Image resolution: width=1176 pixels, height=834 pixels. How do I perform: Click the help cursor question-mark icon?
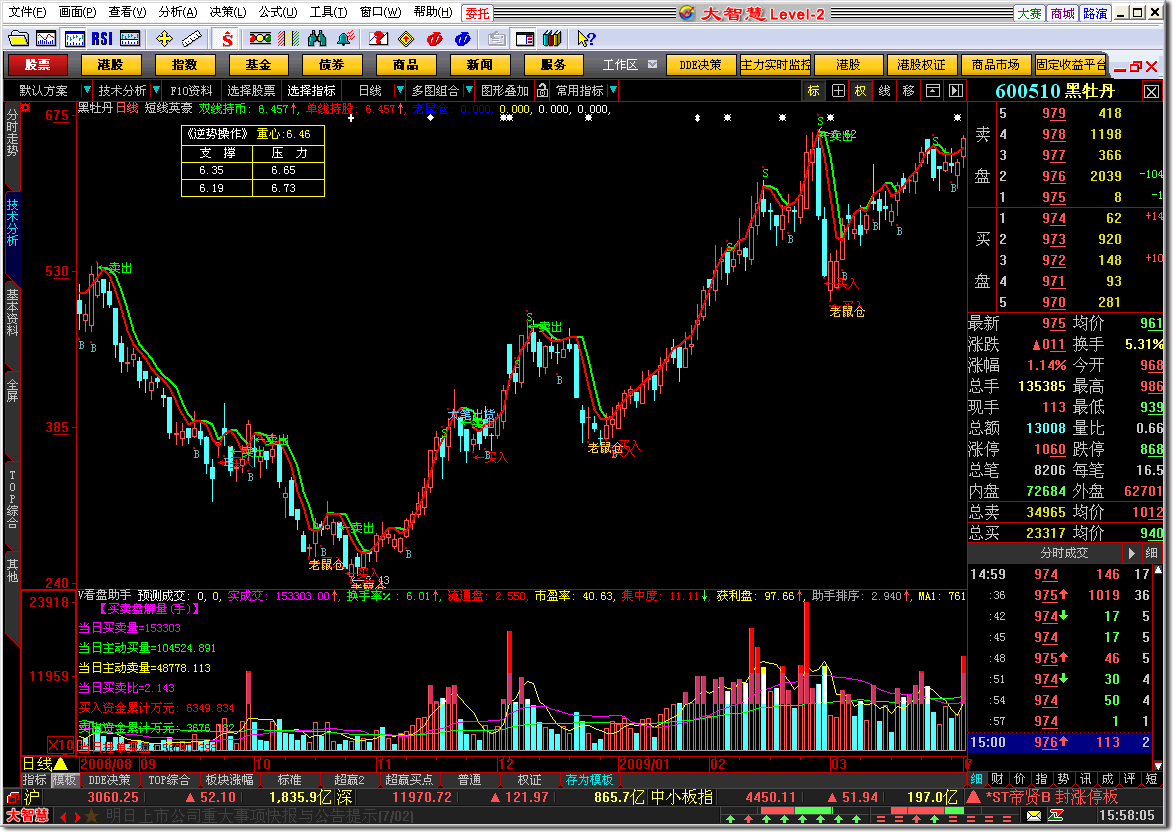(586, 38)
